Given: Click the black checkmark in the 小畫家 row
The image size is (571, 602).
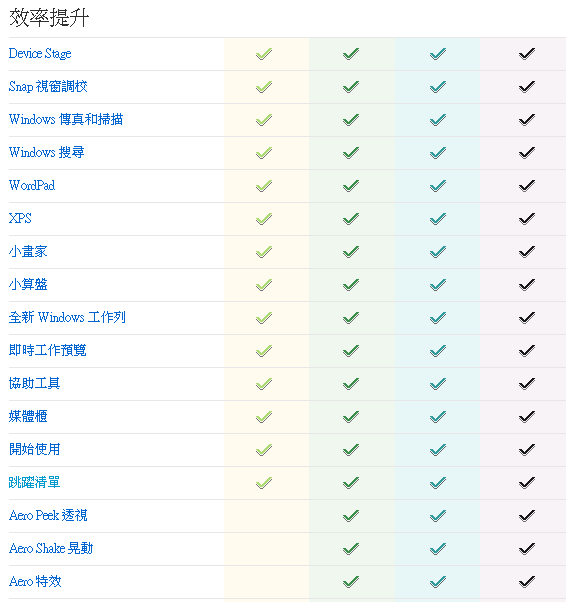Looking at the screenshot, I should pos(526,252).
